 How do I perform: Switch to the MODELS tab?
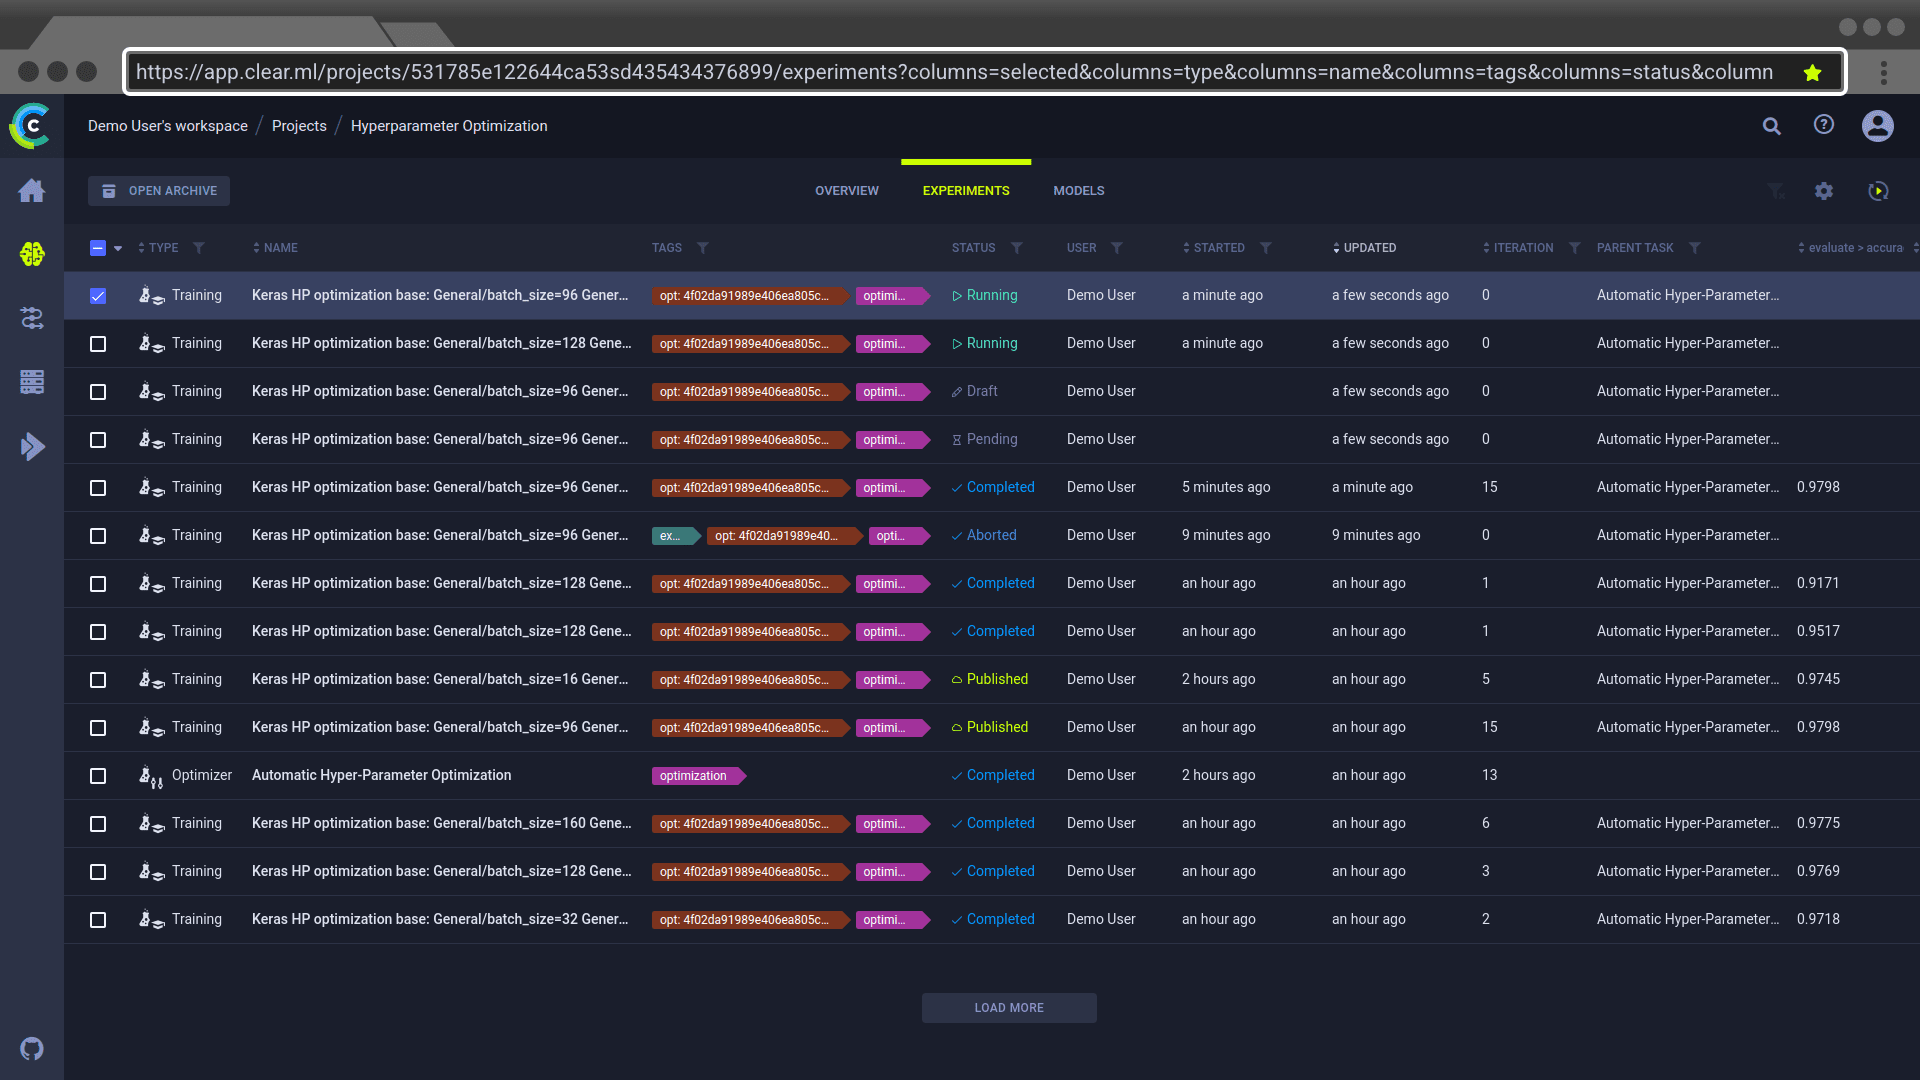coord(1079,191)
